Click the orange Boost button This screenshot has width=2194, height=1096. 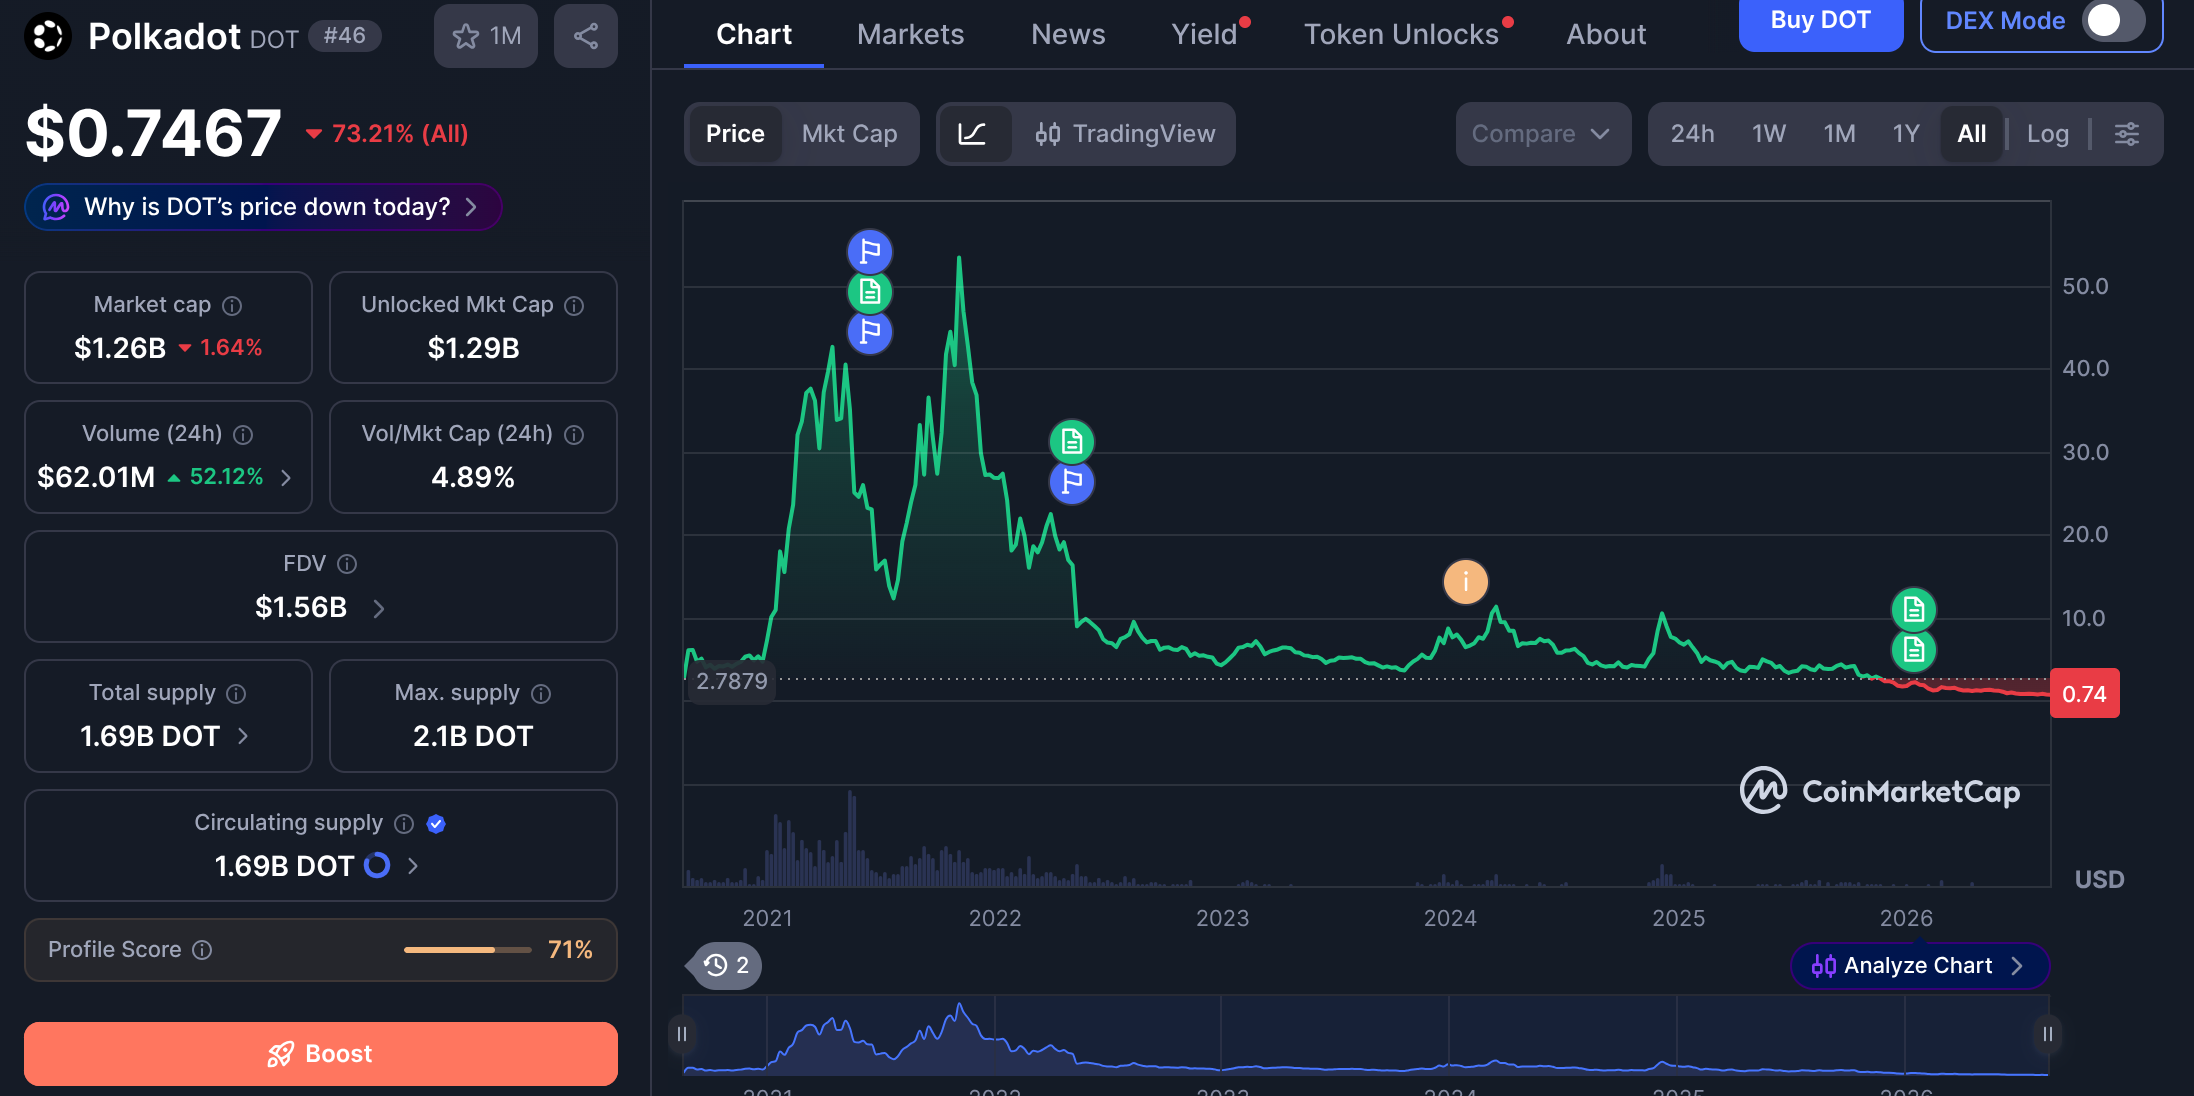click(321, 1053)
